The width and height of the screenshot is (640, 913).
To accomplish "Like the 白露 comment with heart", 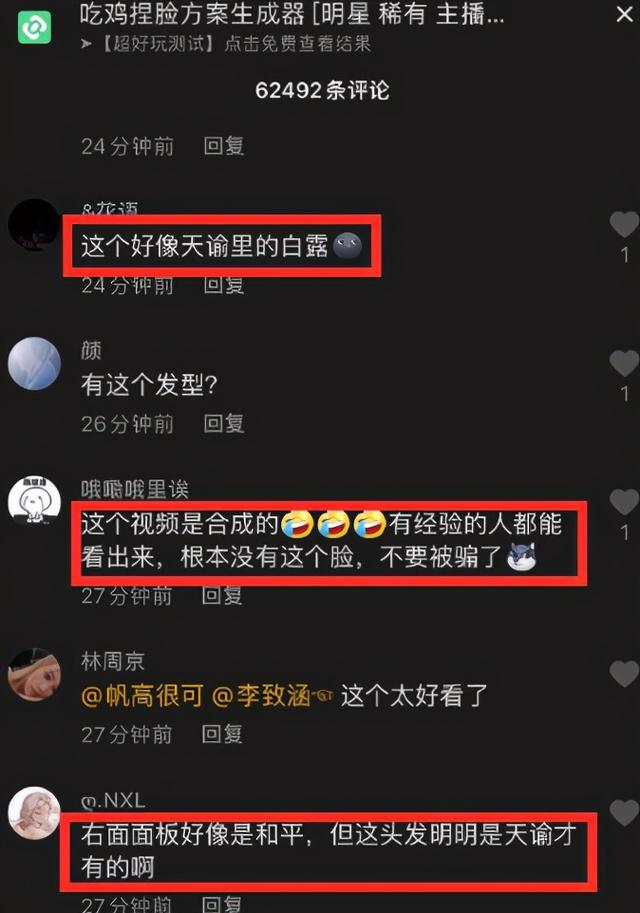I will click(624, 225).
